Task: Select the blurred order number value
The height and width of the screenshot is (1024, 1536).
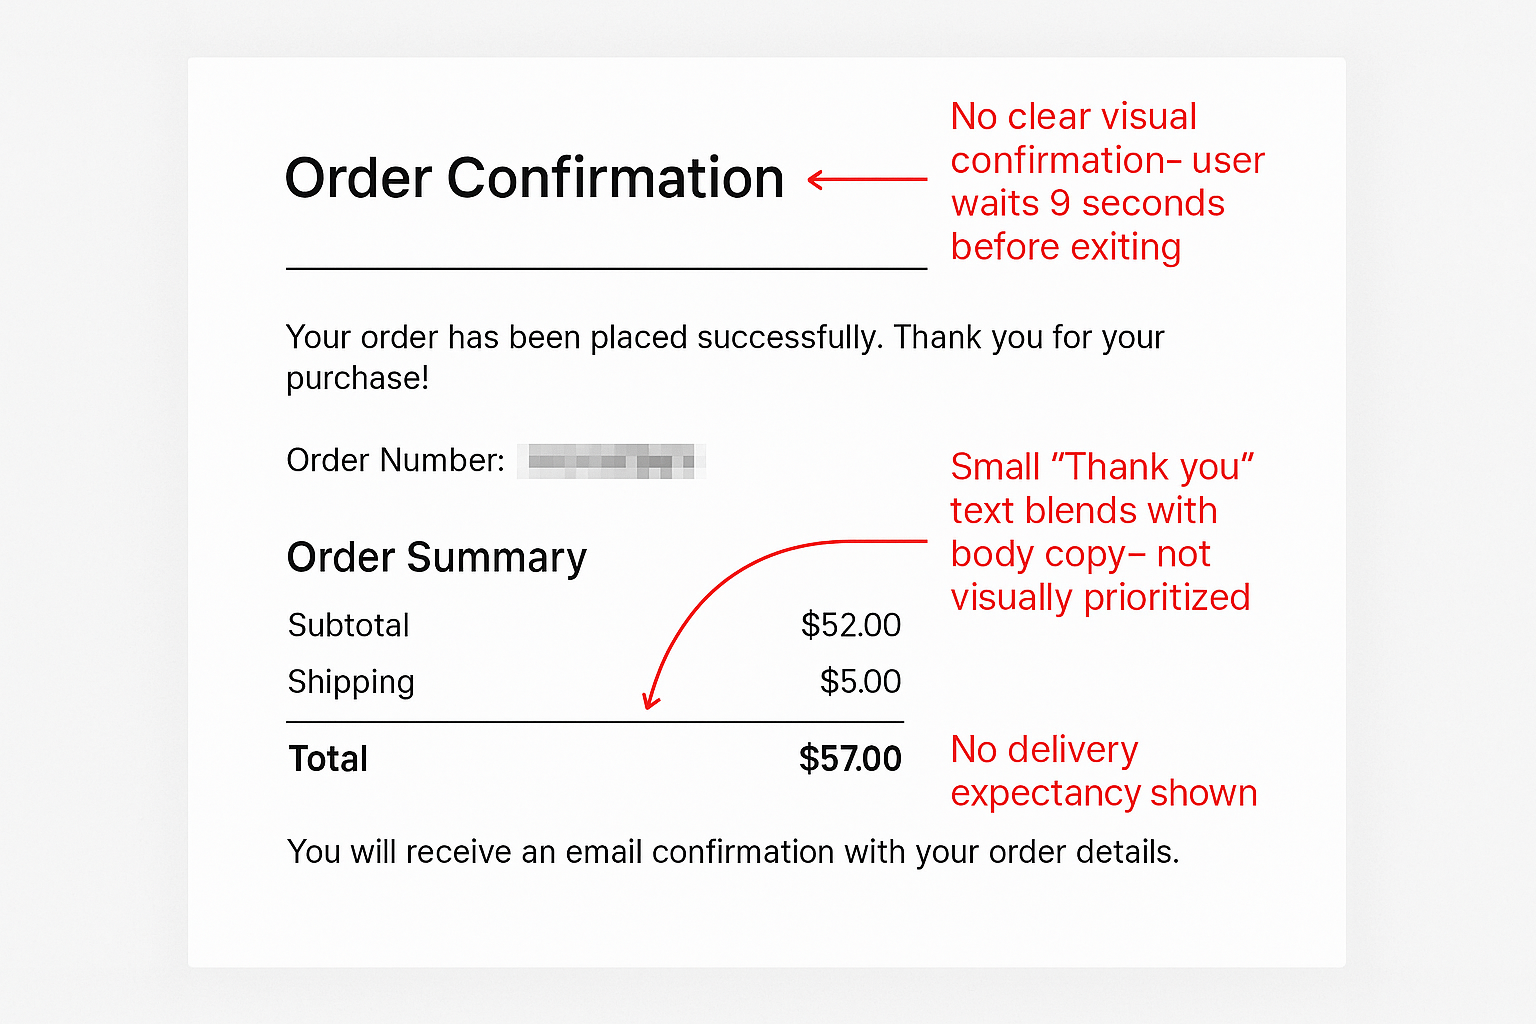Action: click(x=611, y=461)
